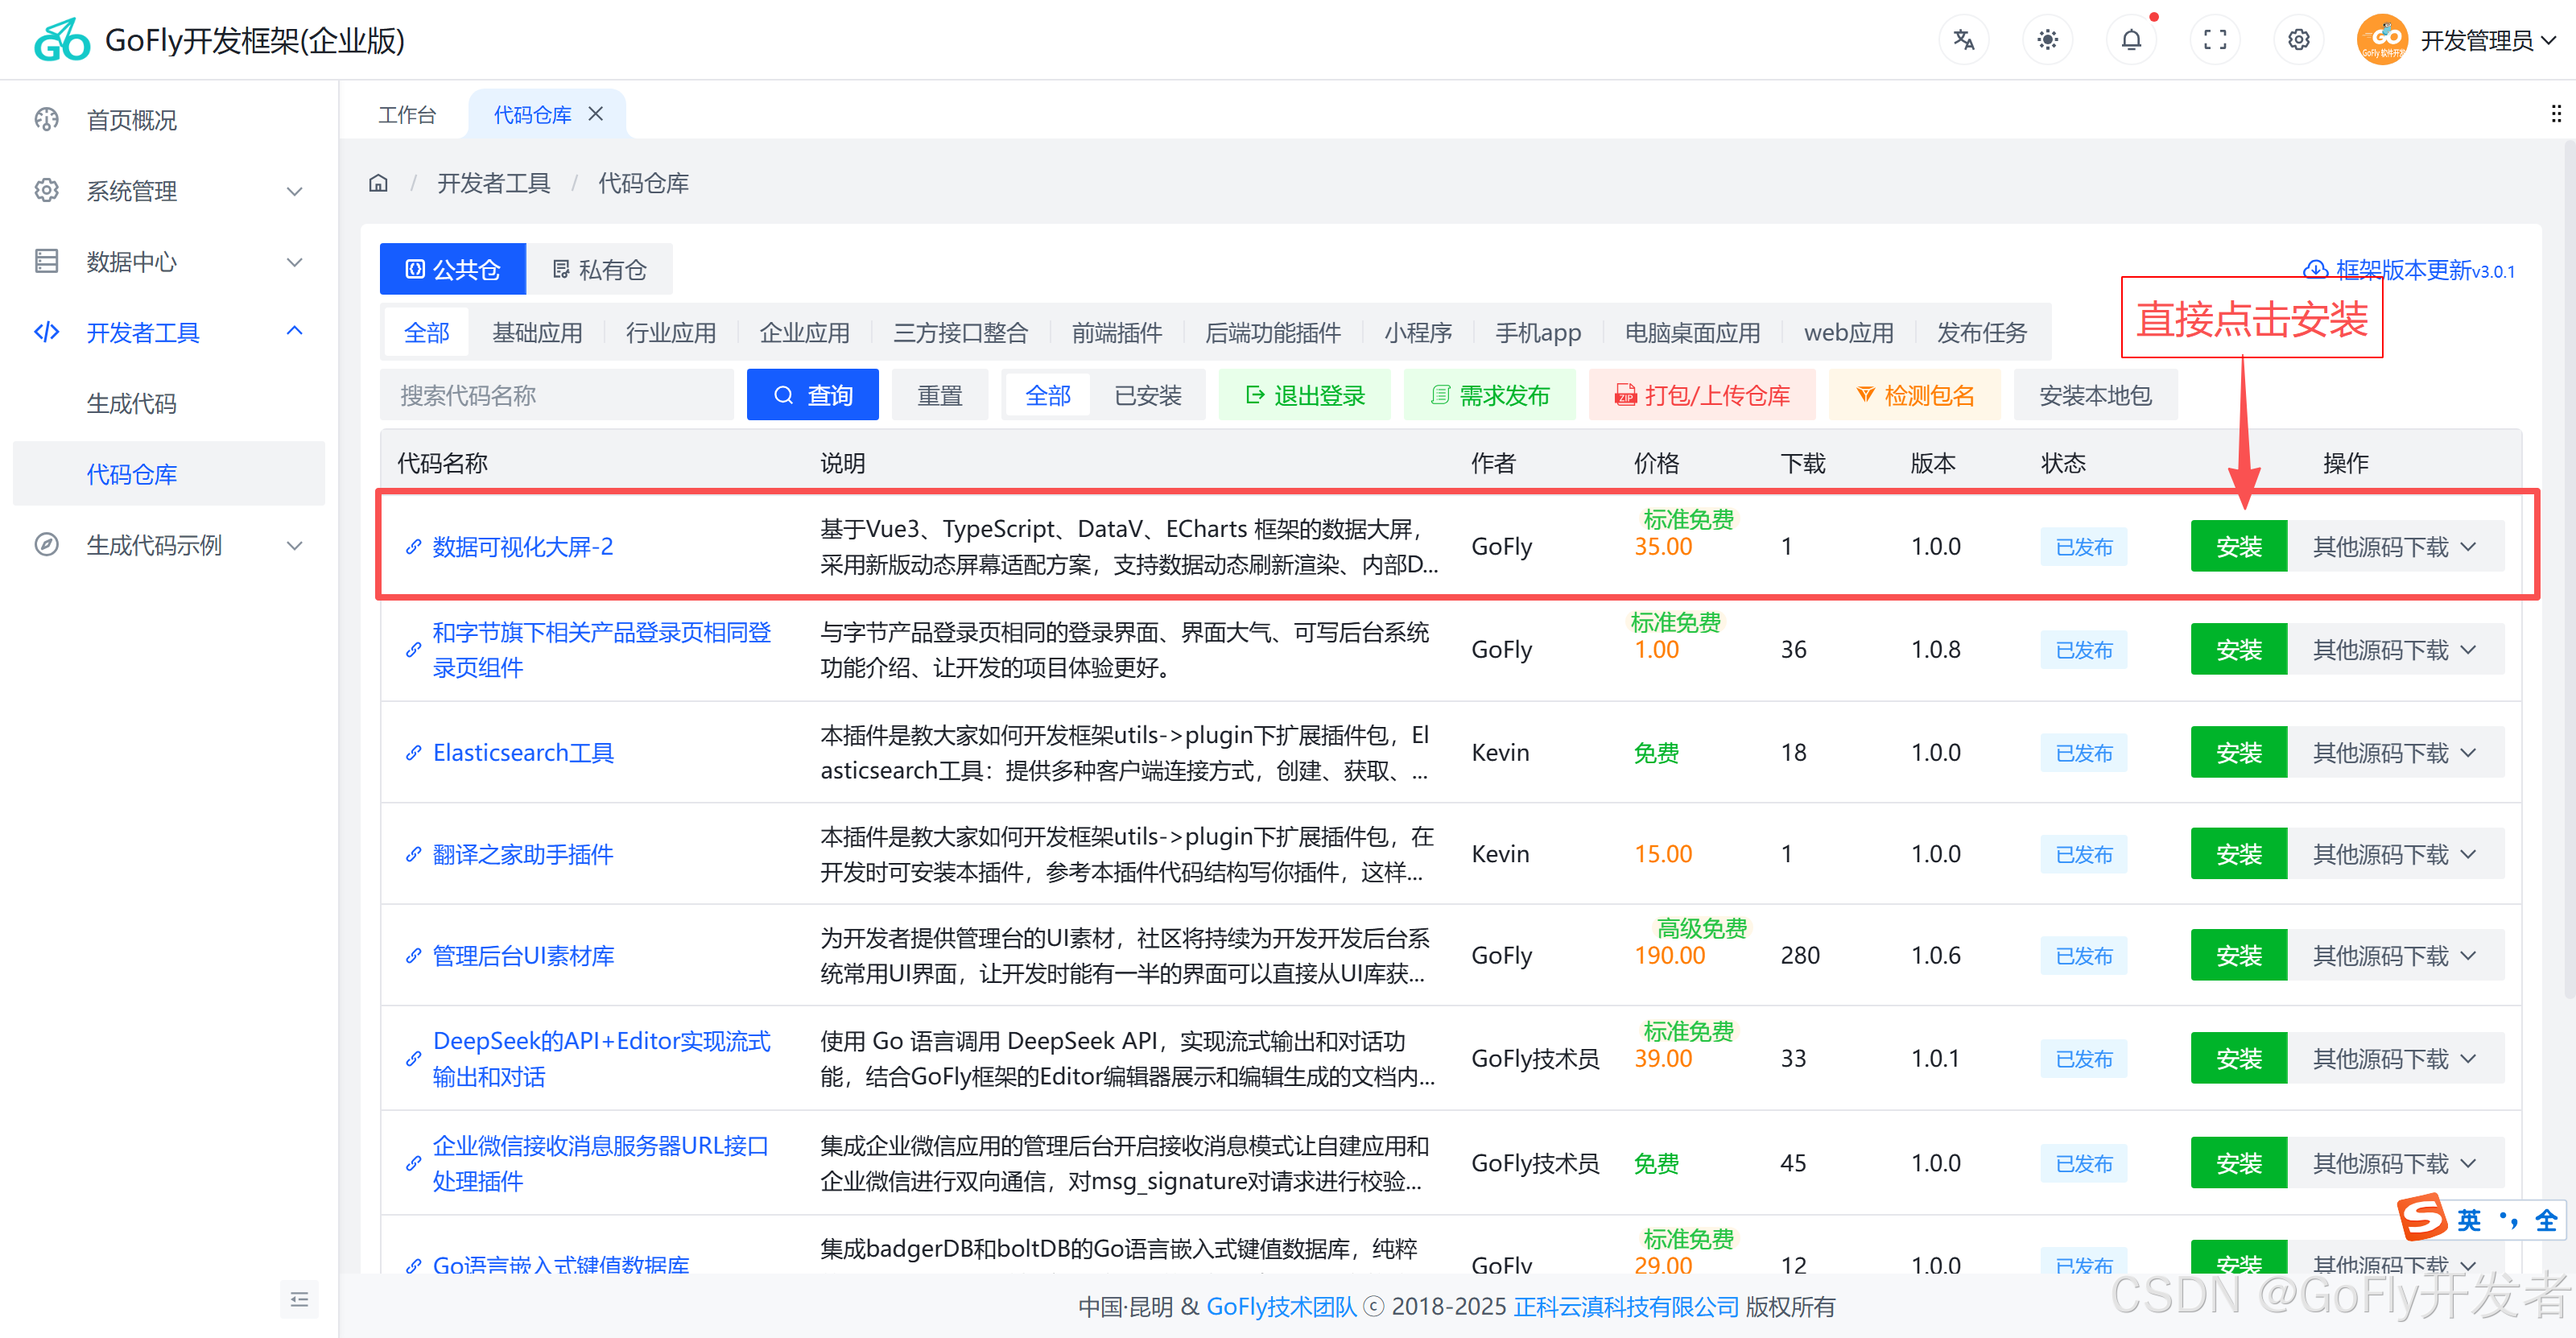2576x1338 pixels.
Task: Open the notification bell
Action: 2131,39
